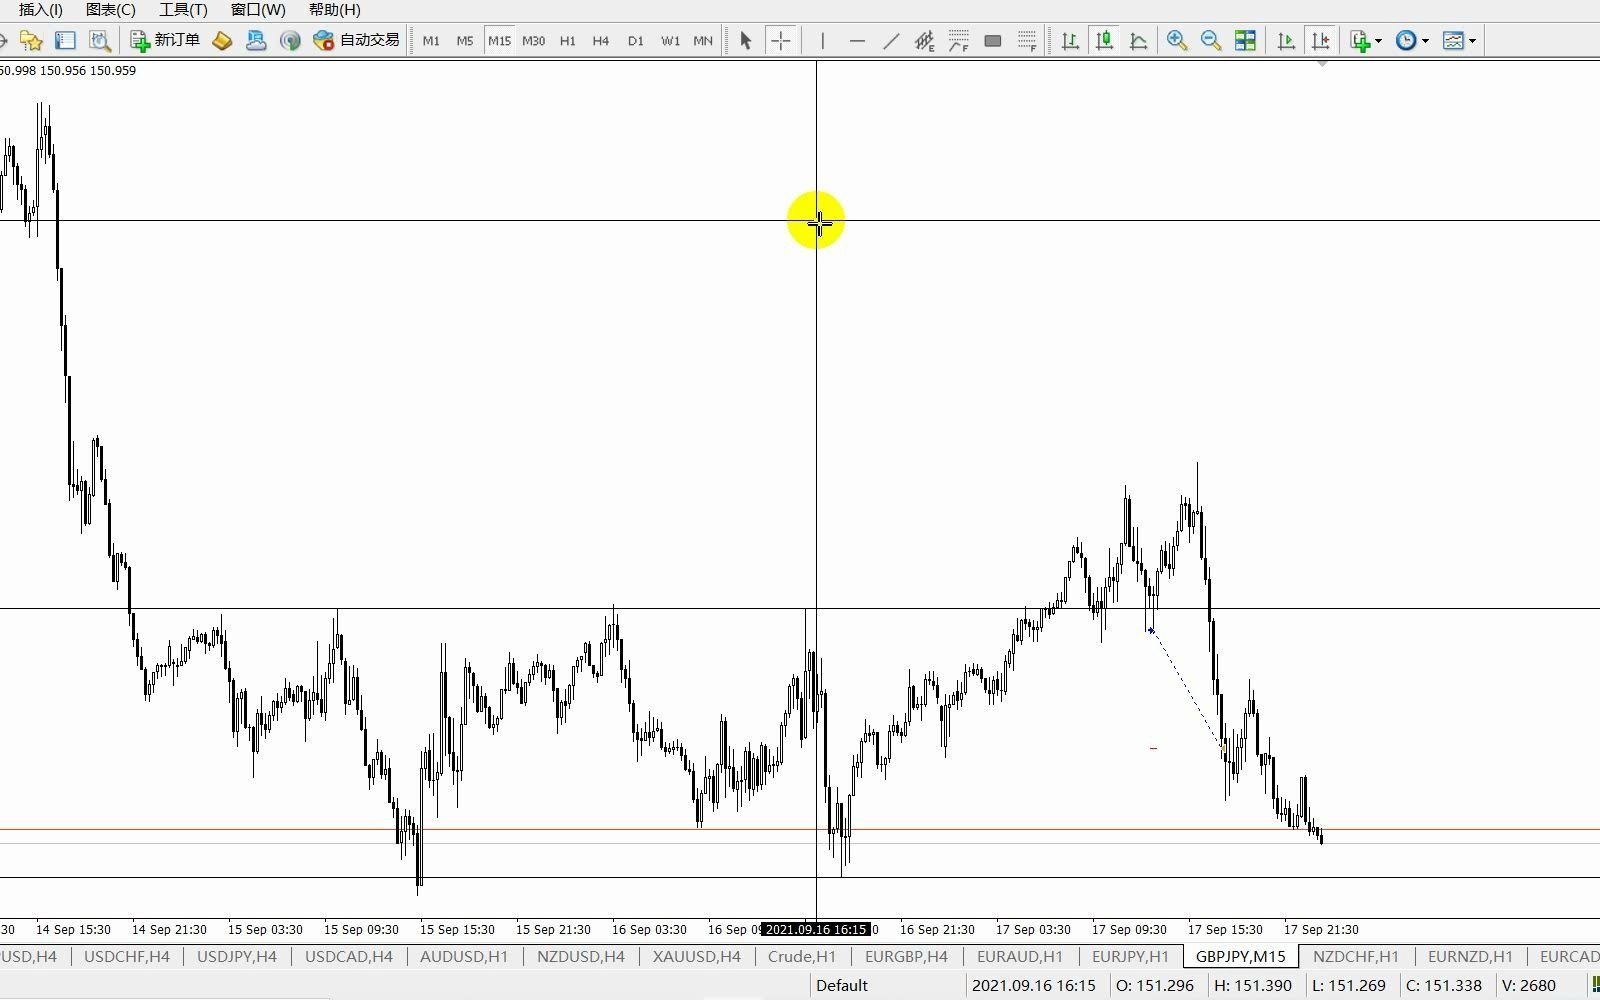Open the Navigator panel star-folder icon
The height and width of the screenshot is (1000, 1600).
coord(32,41)
